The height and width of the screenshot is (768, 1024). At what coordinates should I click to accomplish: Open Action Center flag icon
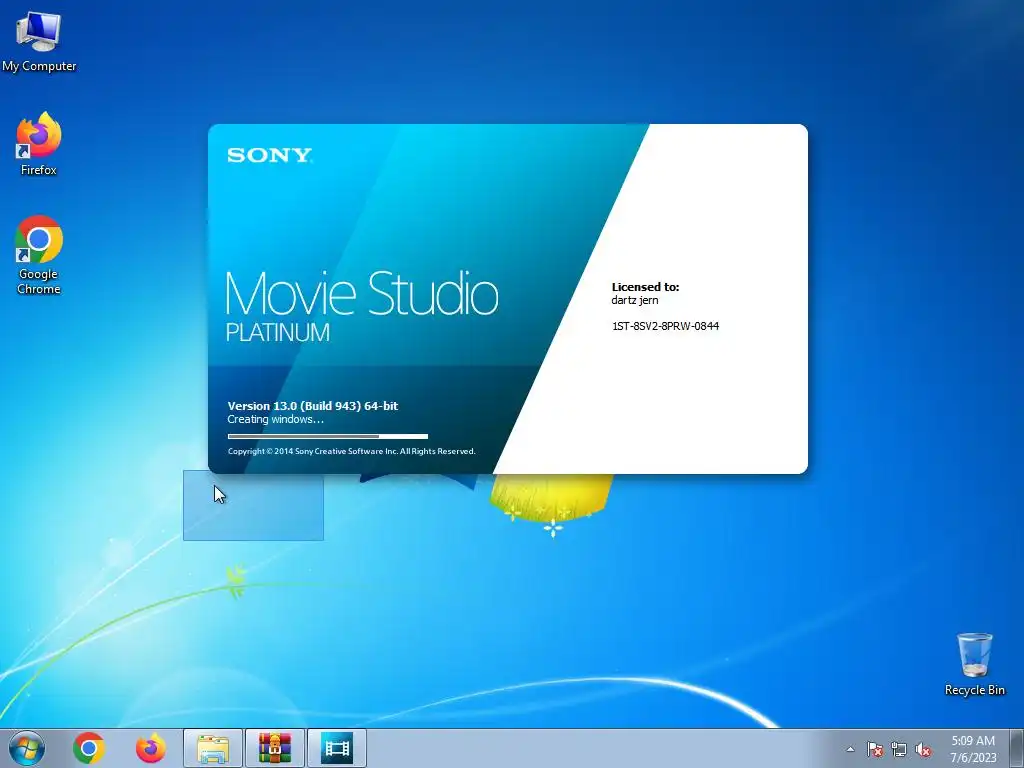pyautogui.click(x=875, y=749)
